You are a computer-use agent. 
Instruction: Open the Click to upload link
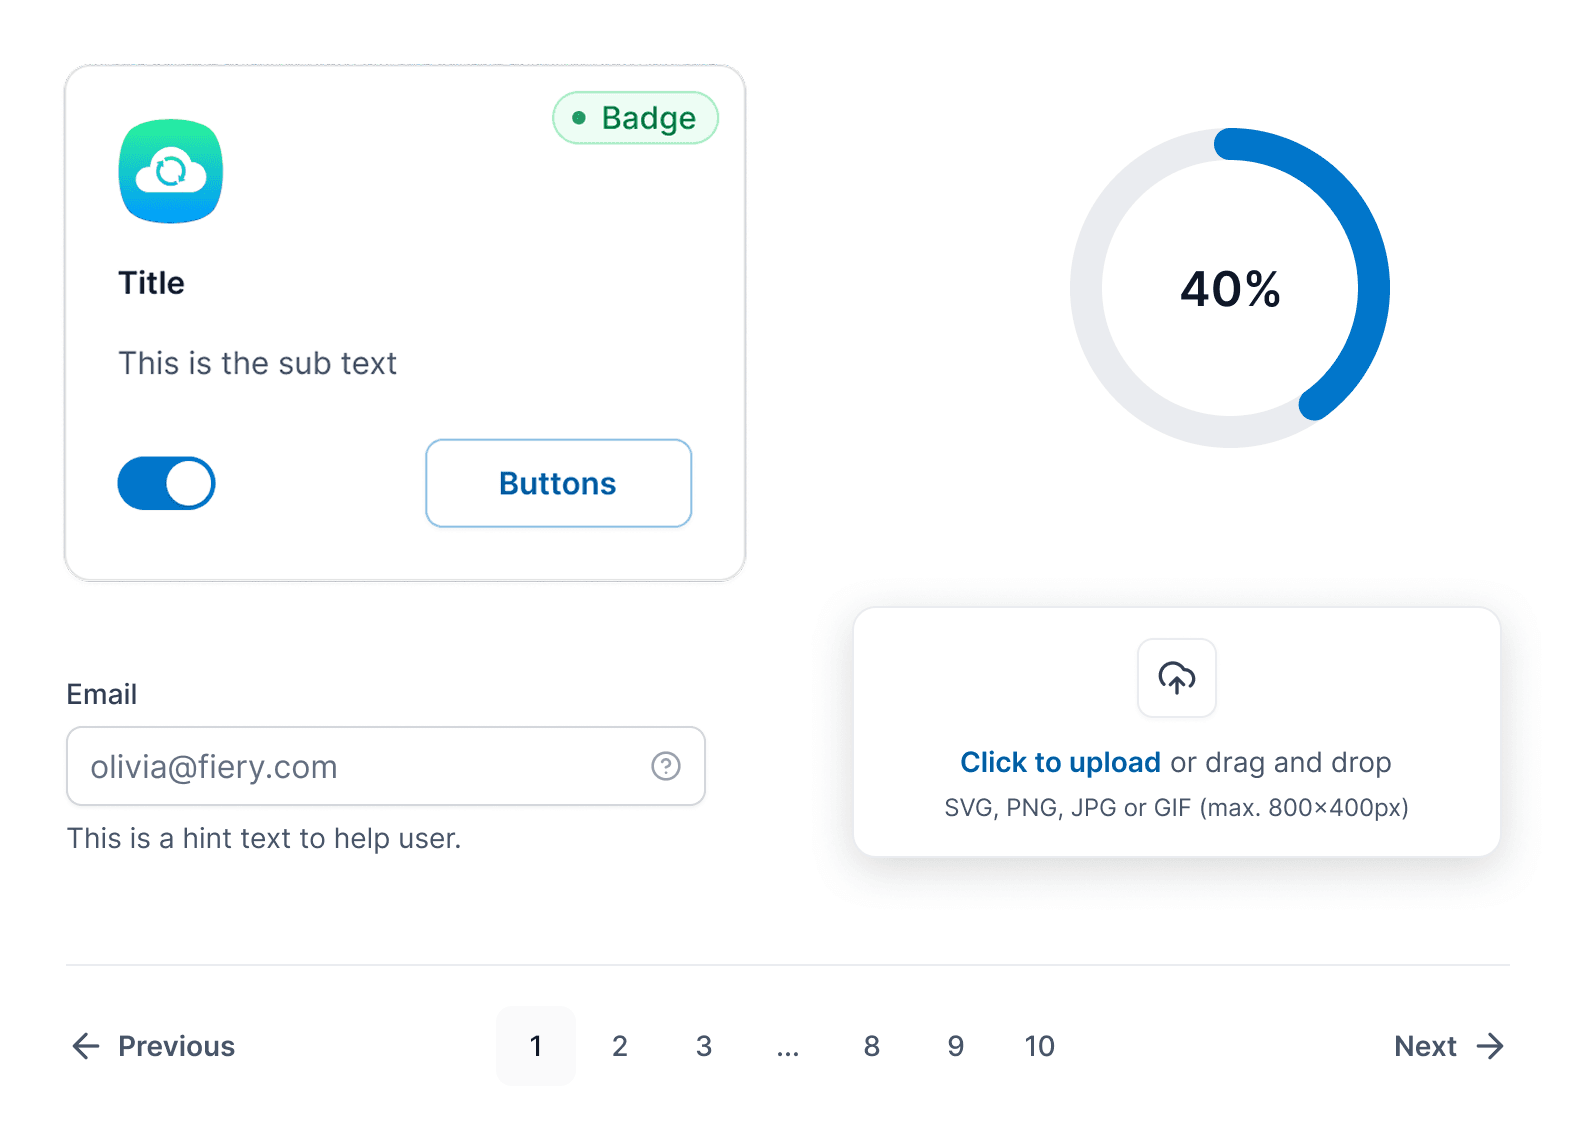[x=1060, y=762]
